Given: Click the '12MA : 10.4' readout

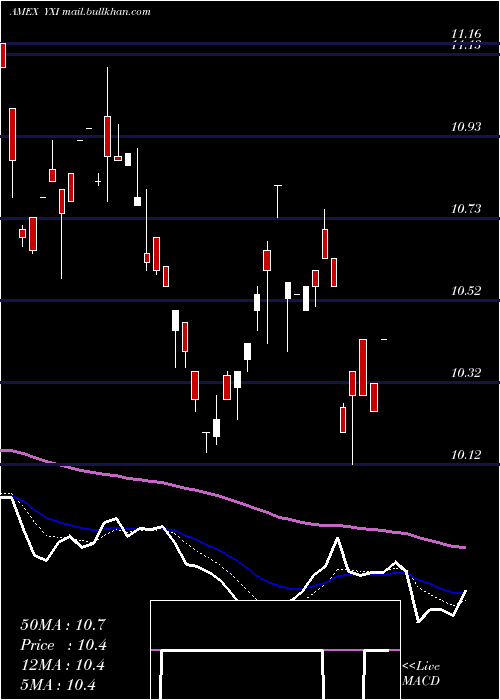Looking at the screenshot, I should tap(62, 665).
